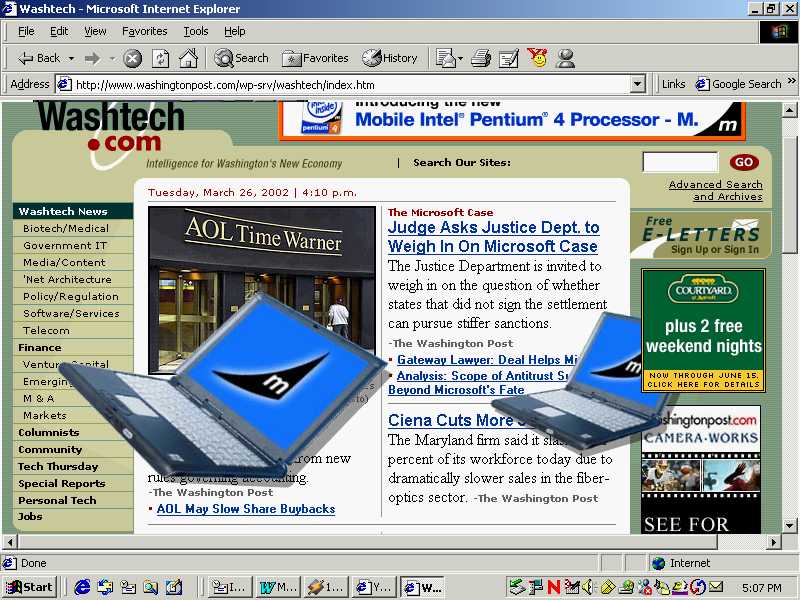This screenshot has width=800, height=600.
Task: Click the vertical scrollbar up arrow
Action: coord(789,110)
